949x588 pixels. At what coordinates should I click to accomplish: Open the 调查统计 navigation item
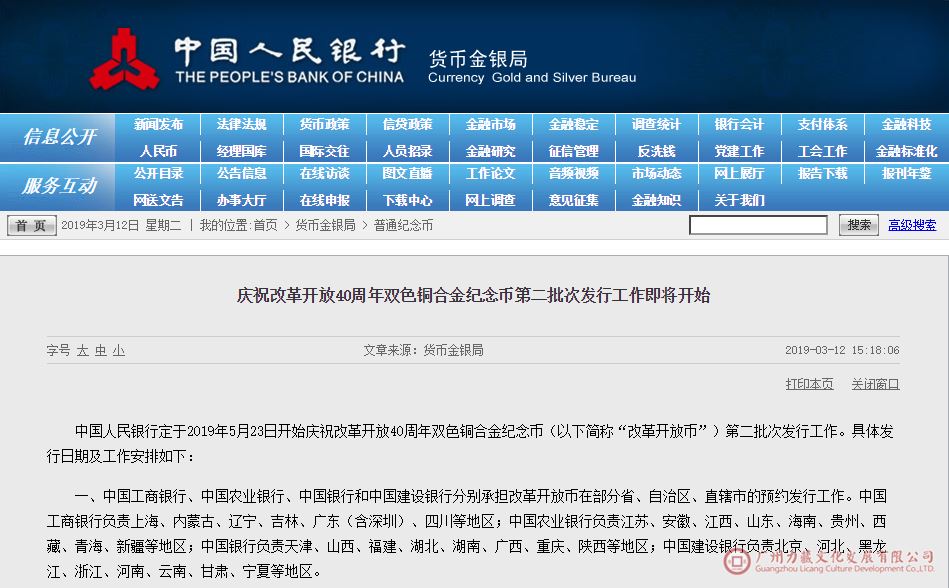point(656,125)
